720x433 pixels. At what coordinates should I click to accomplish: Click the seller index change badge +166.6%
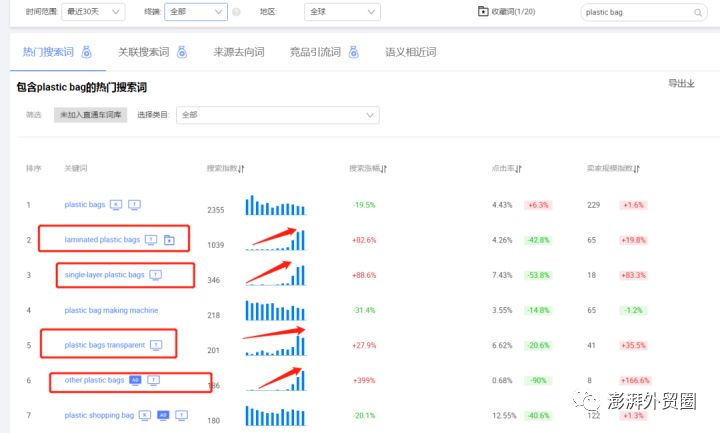tap(635, 381)
